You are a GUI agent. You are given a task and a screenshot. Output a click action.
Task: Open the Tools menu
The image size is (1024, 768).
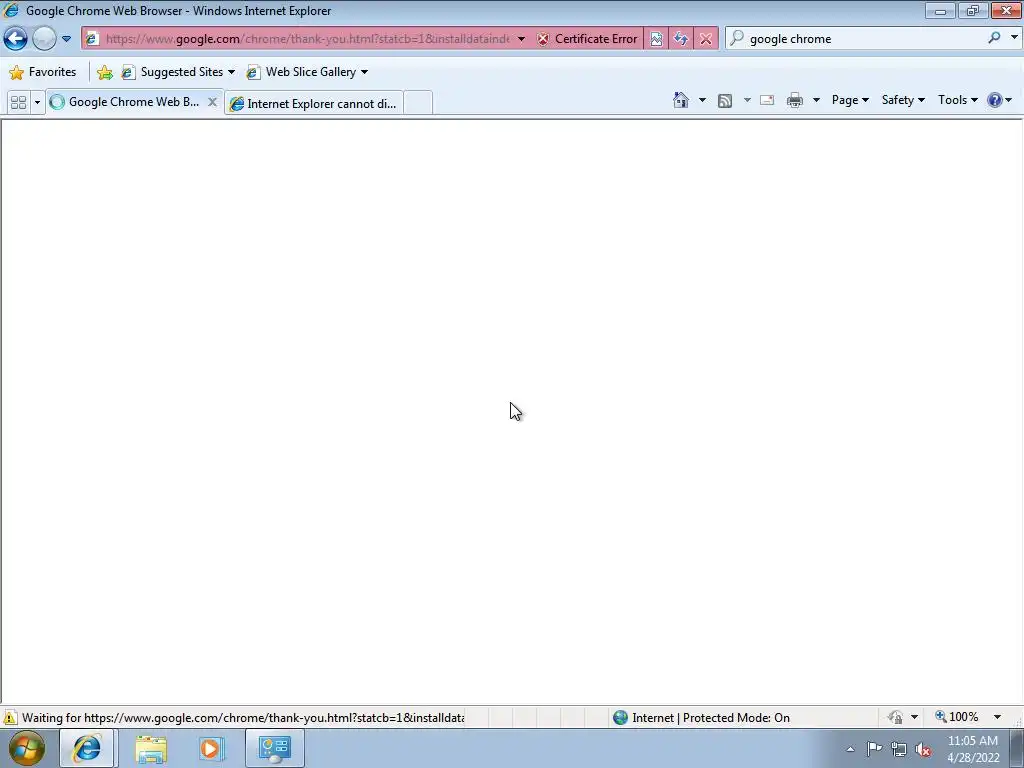[x=957, y=100]
